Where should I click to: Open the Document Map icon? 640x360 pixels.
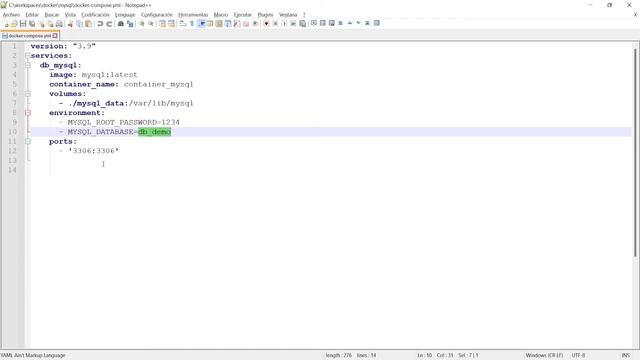pos(219,24)
